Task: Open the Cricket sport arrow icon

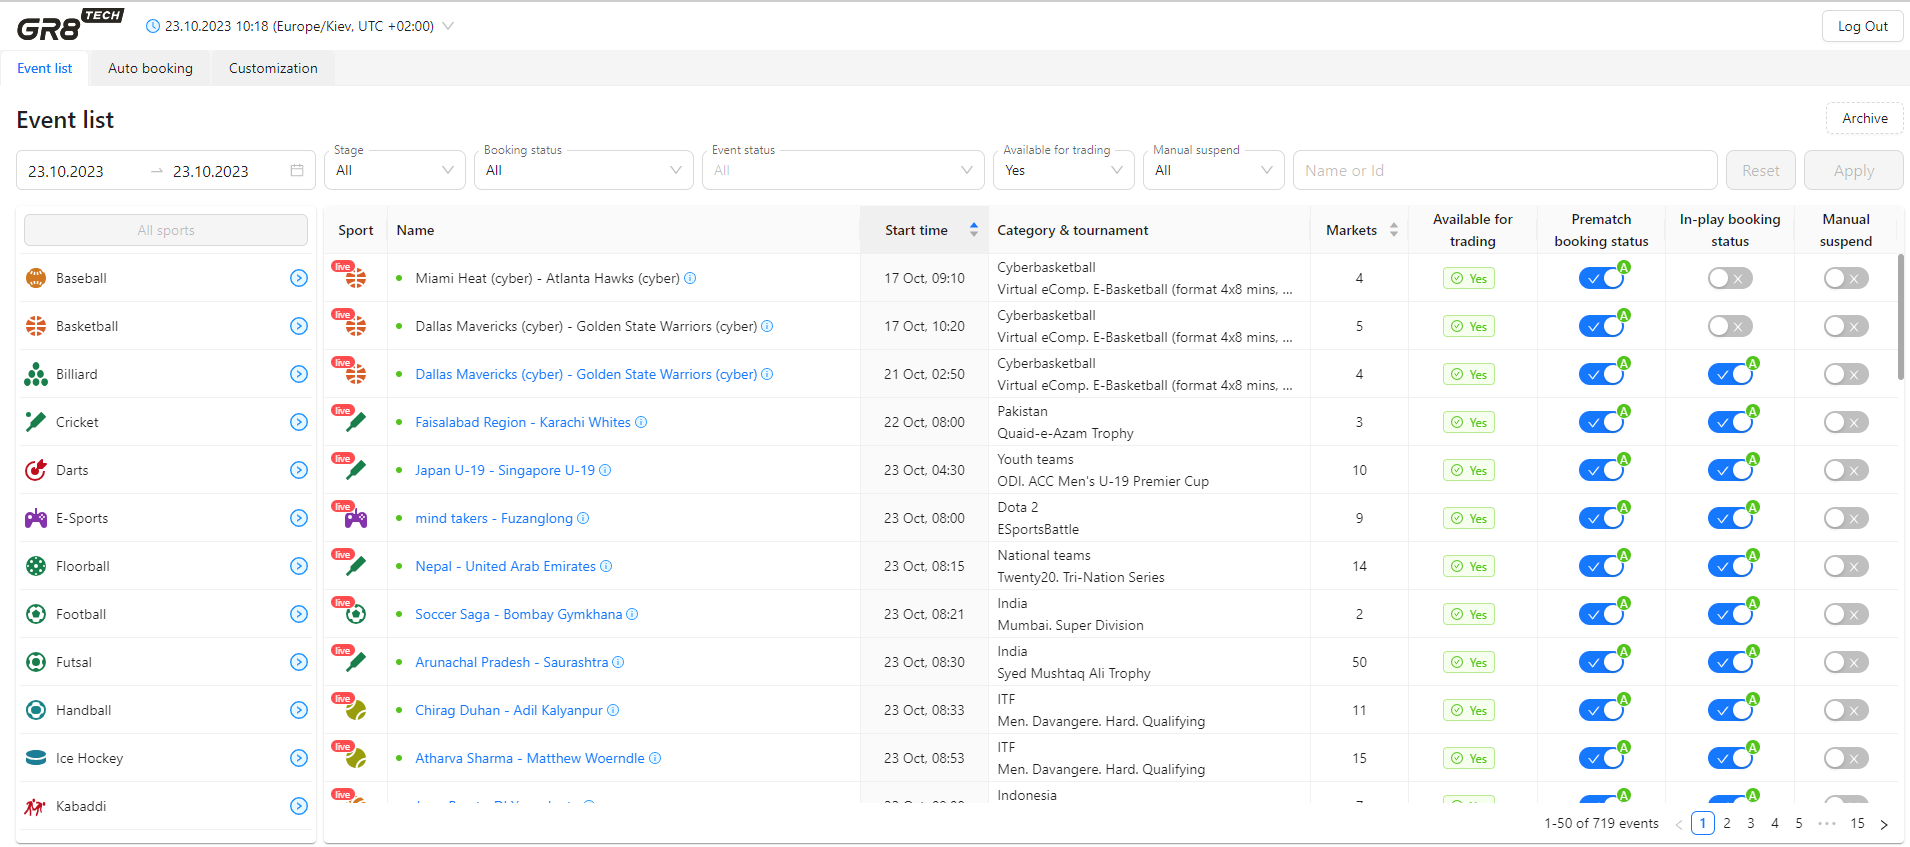Action: tap(299, 422)
